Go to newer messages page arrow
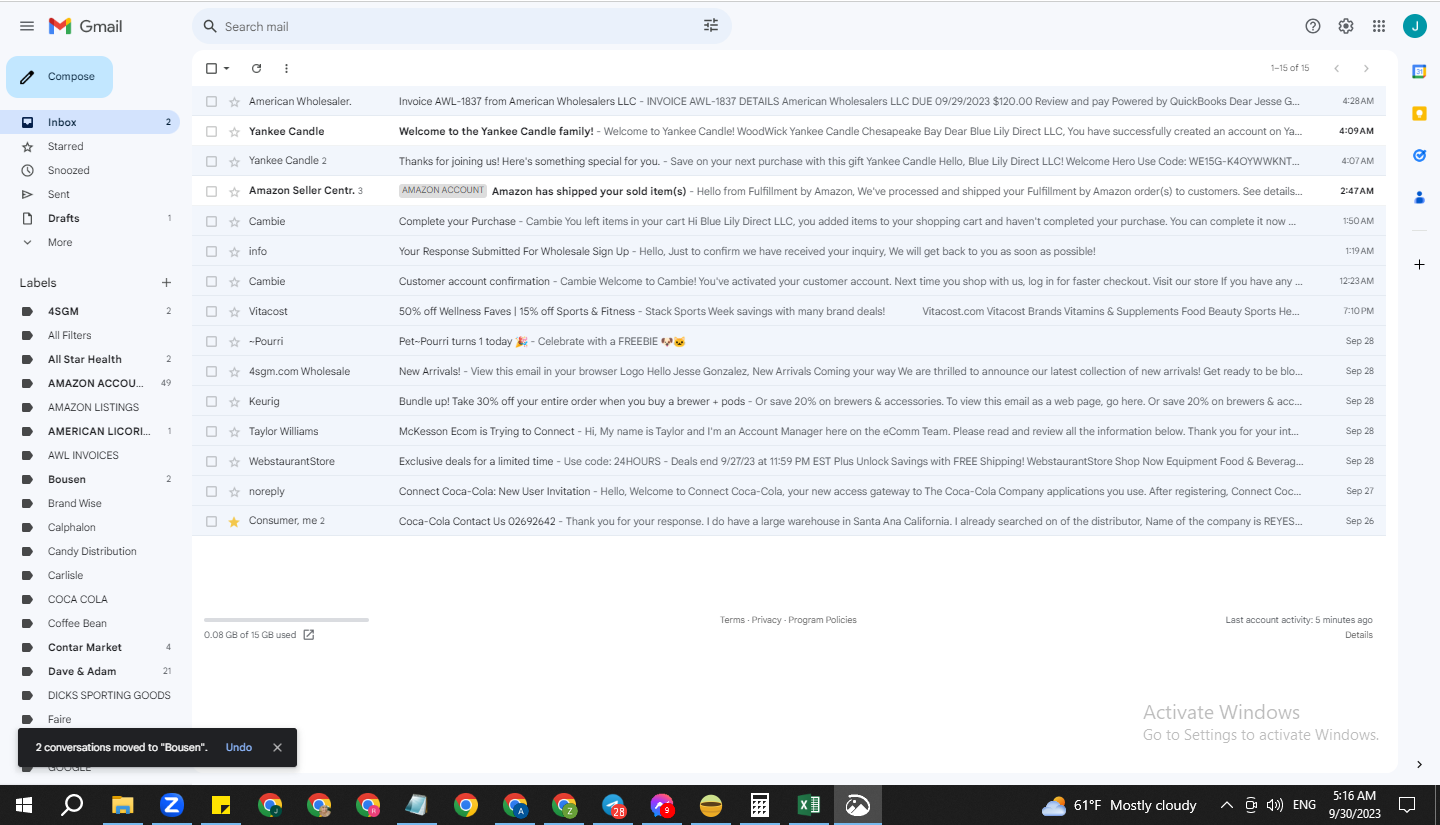The width and height of the screenshot is (1440, 825). click(1336, 68)
